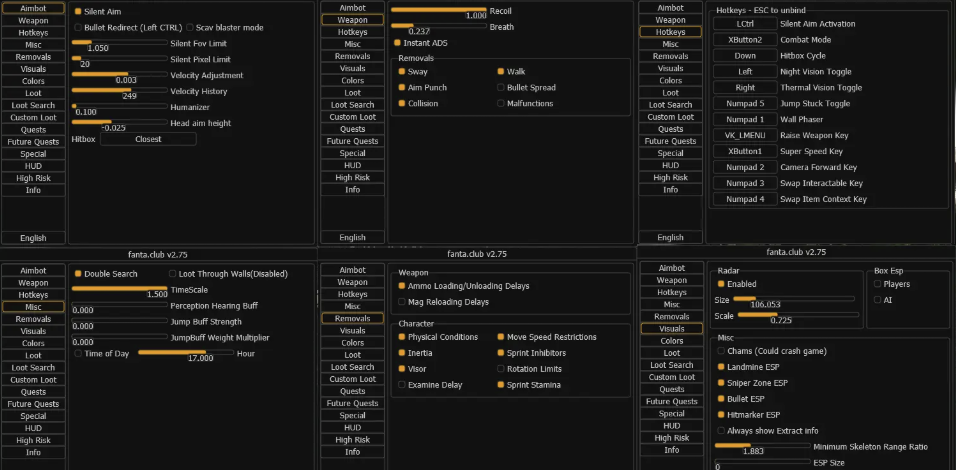Enable Players checkbox under Box Esp
The image size is (956, 470).
(x=877, y=284)
